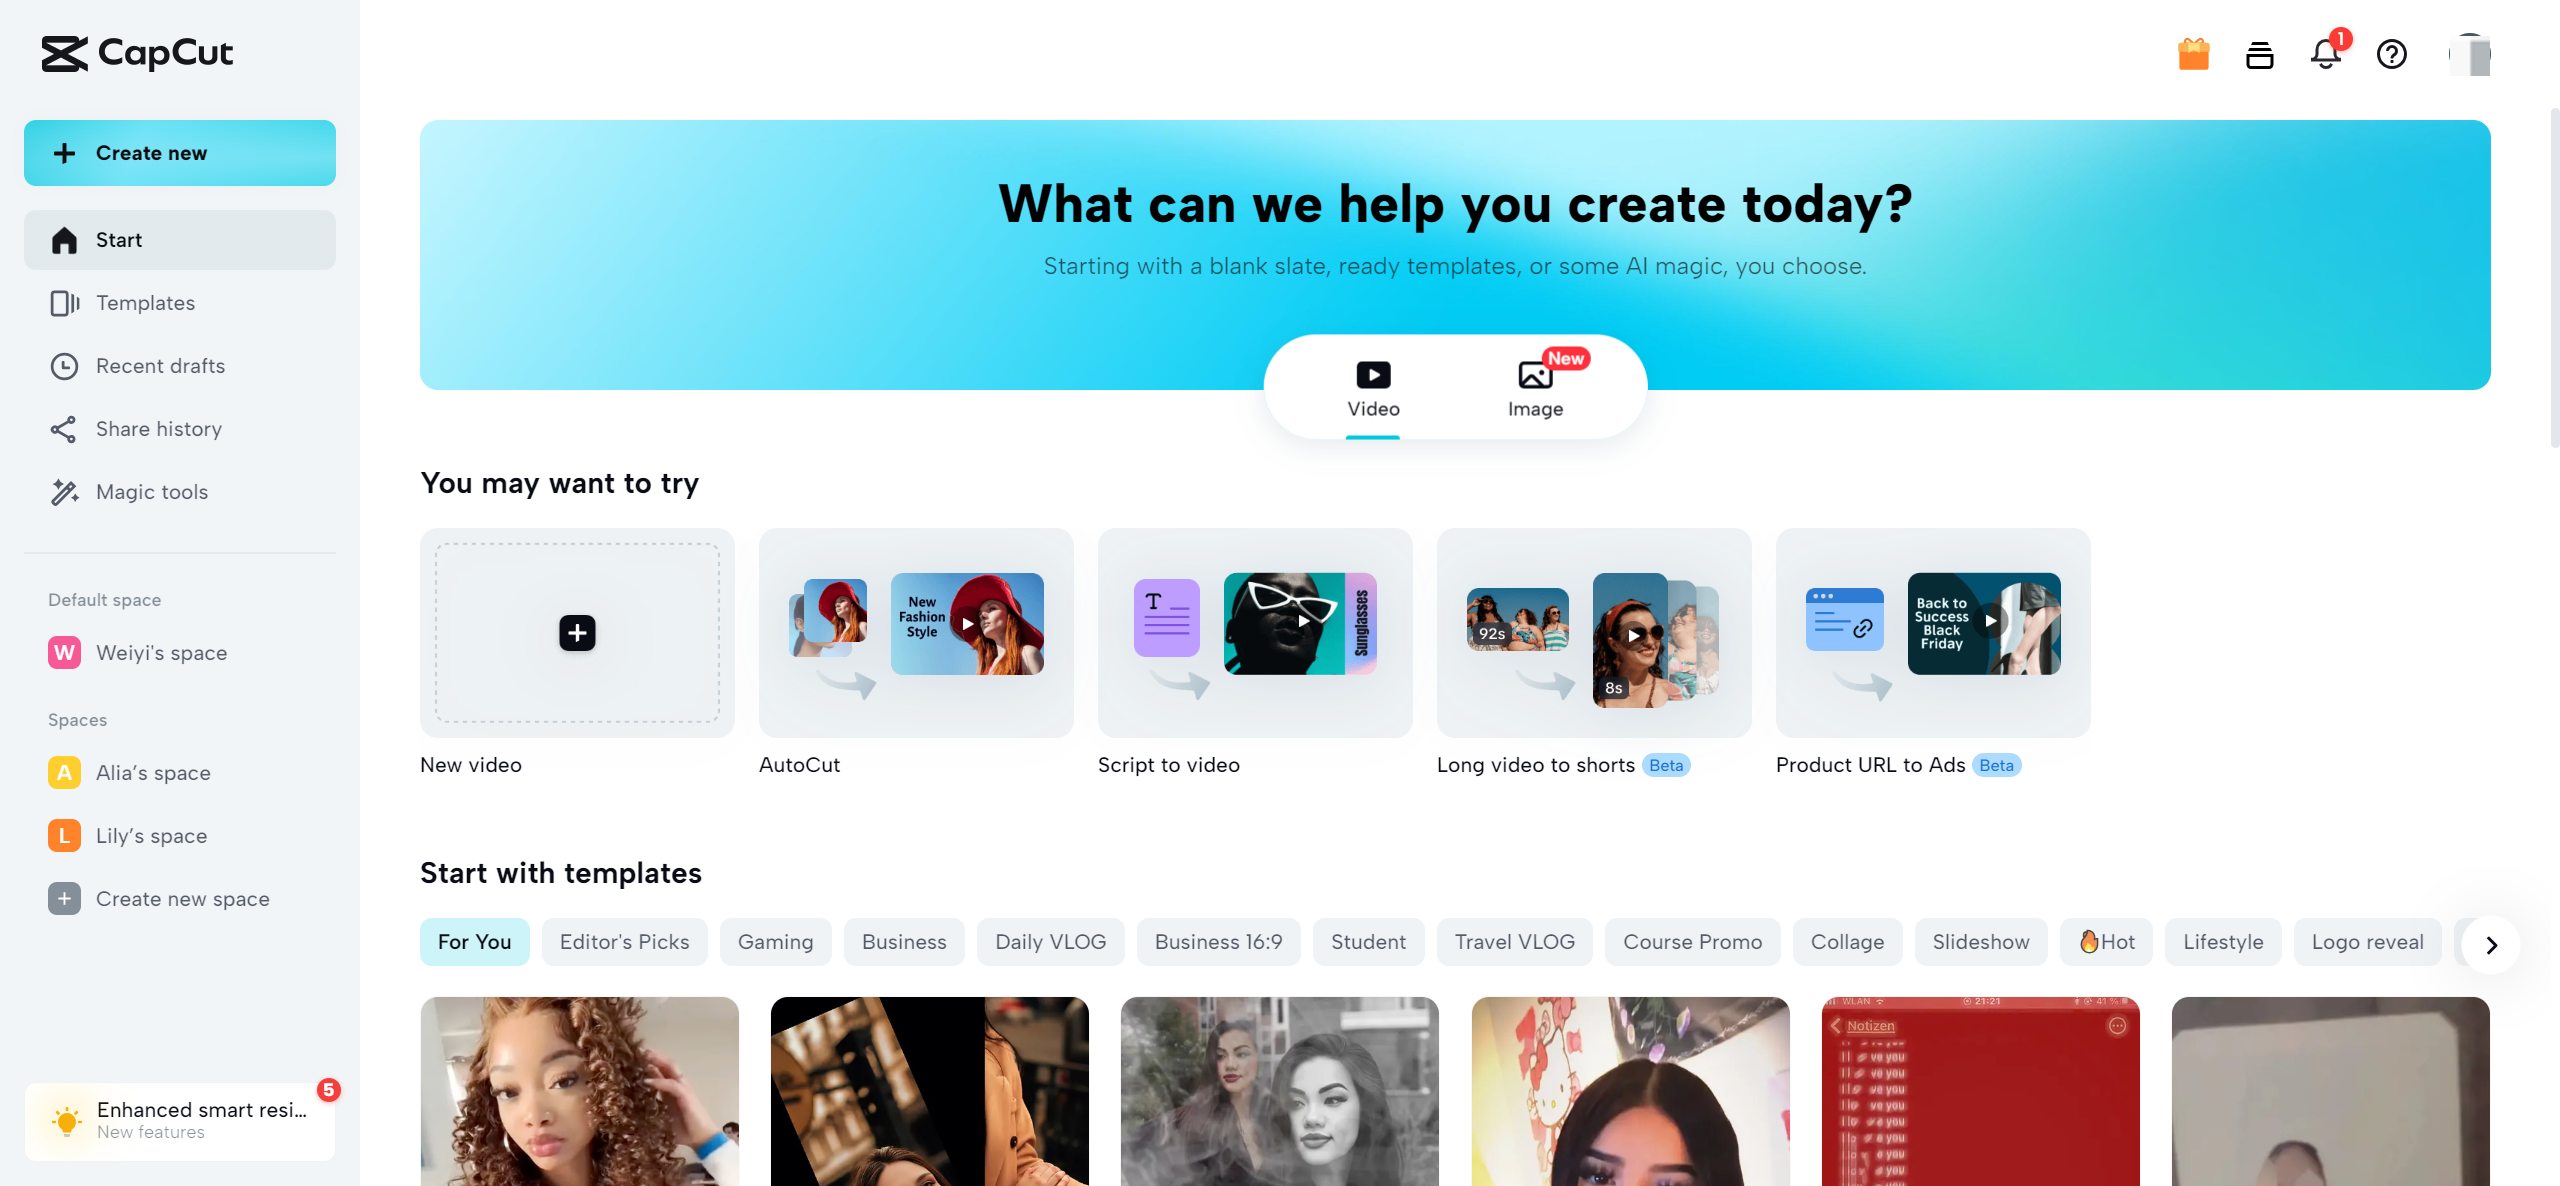Click the Create new space button
Screen dimensions: 2560x1186
pos(181,897)
